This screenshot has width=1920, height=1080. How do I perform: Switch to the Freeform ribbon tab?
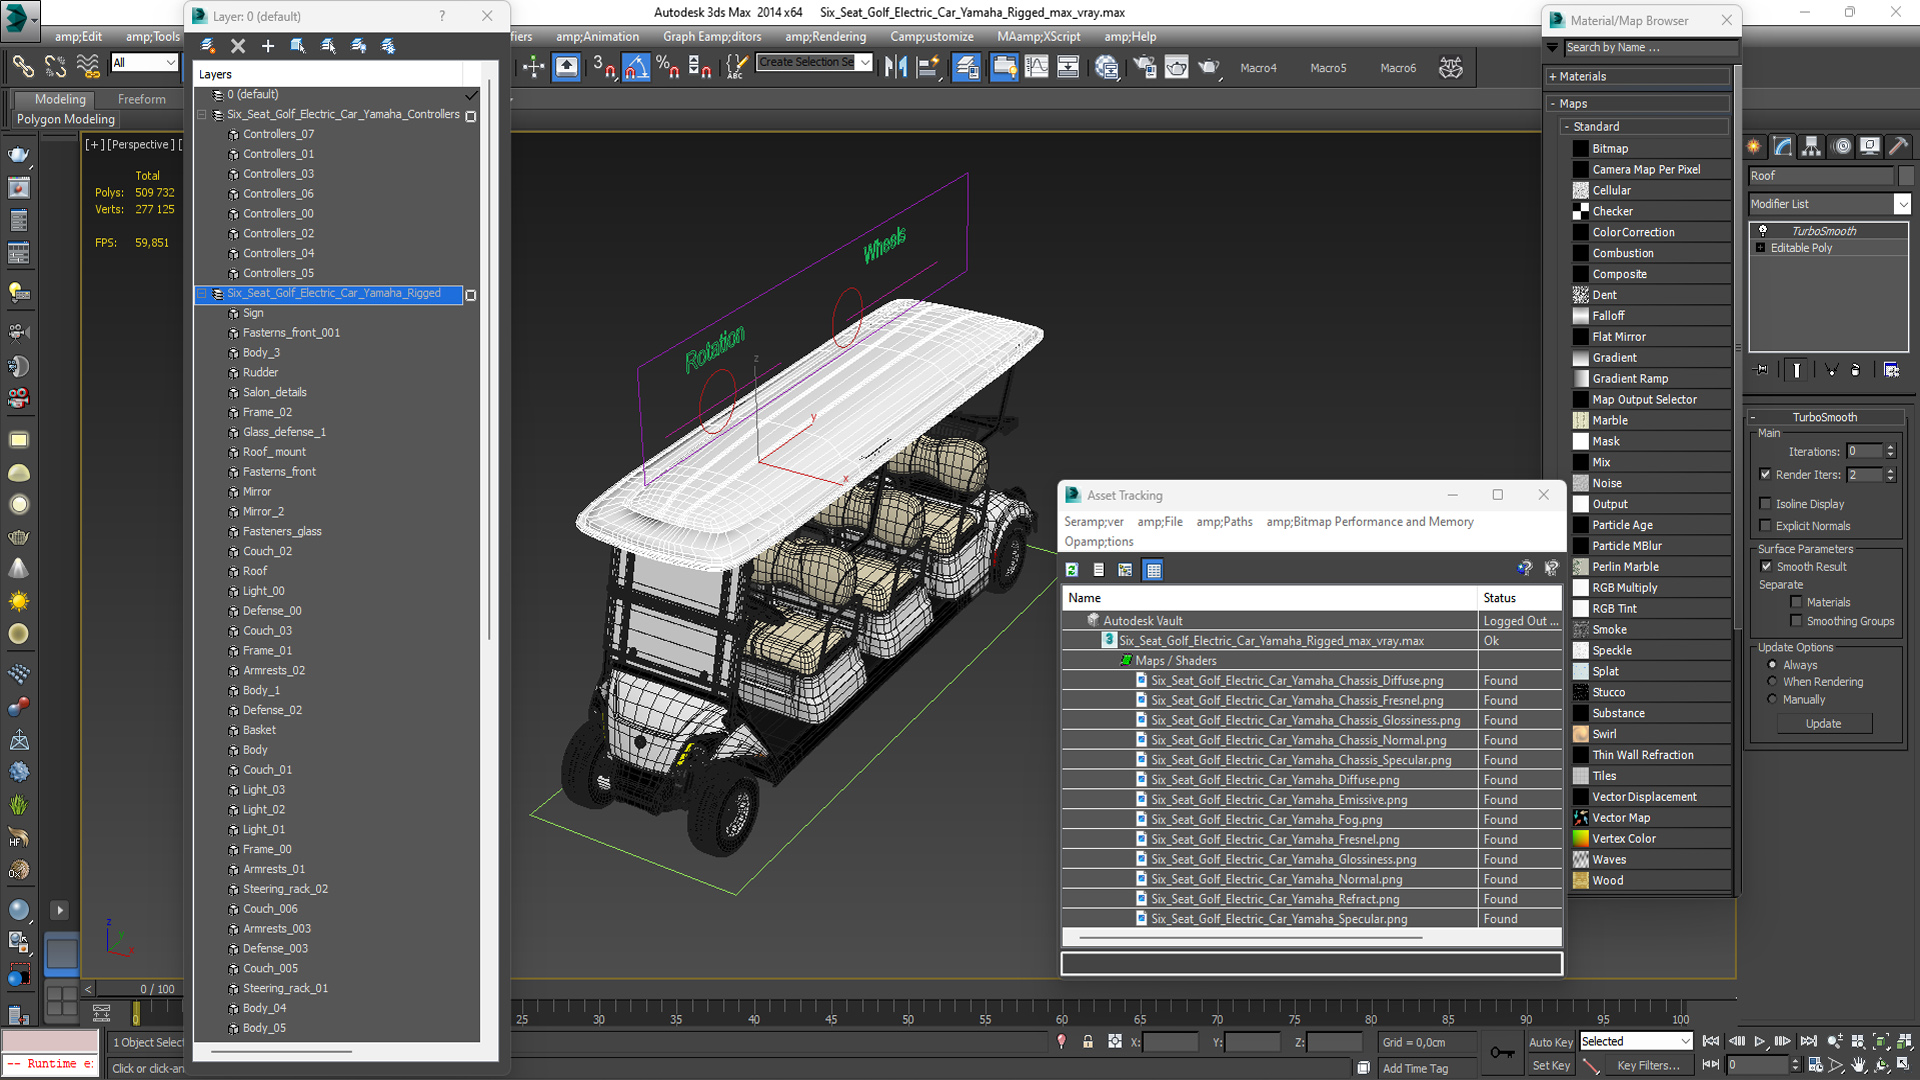coord(142,99)
